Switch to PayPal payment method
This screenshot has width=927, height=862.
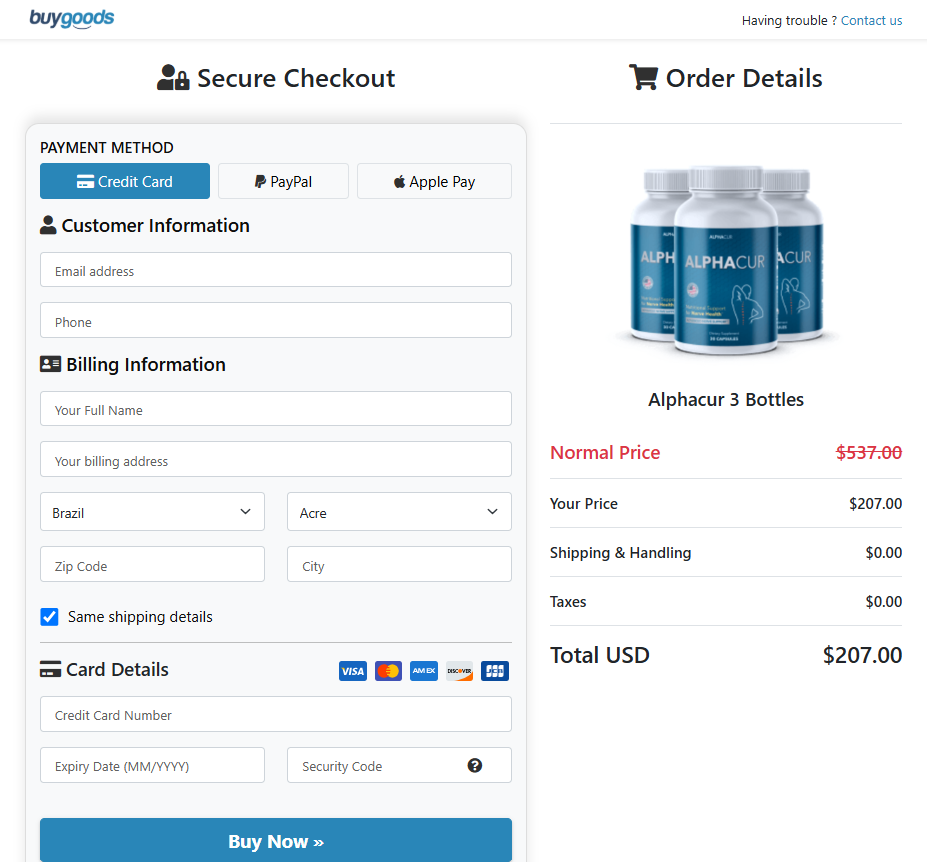pos(284,181)
